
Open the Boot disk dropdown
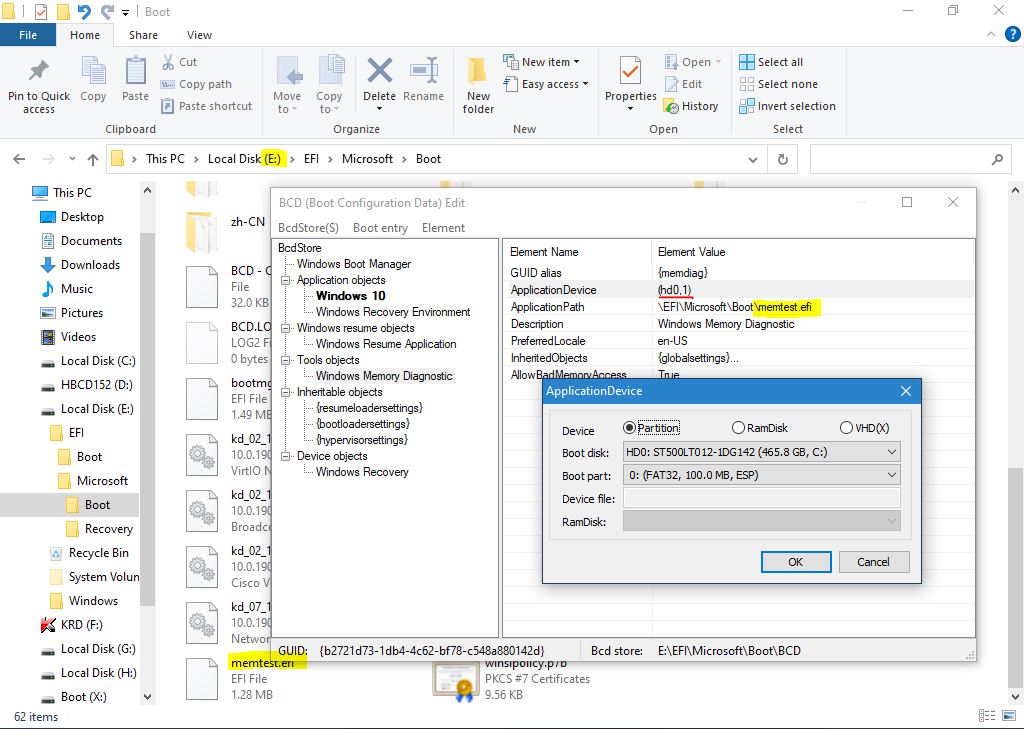coord(761,452)
